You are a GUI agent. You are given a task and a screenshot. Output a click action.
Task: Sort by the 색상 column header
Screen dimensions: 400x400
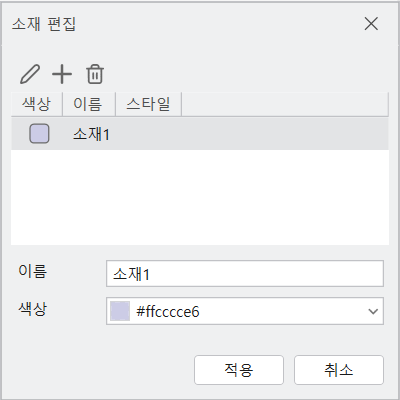pyautogui.click(x=37, y=104)
